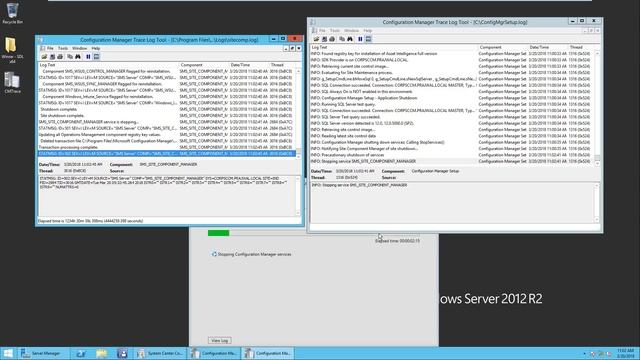The width and height of the screenshot is (640, 360).
Task: Click the View Log button in setup wizard
Action: [x=220, y=340]
